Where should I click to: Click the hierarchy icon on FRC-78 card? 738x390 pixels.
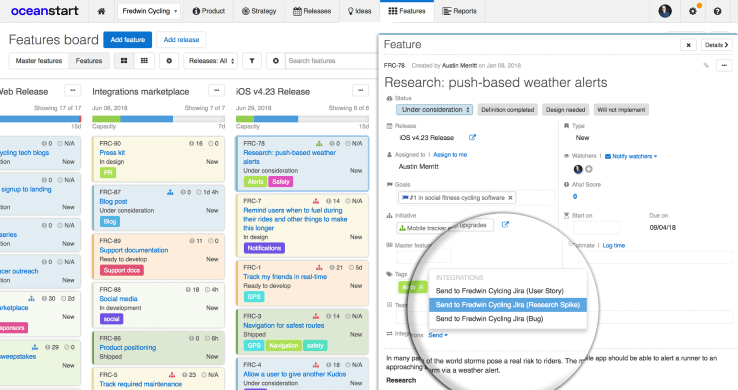coord(319,143)
